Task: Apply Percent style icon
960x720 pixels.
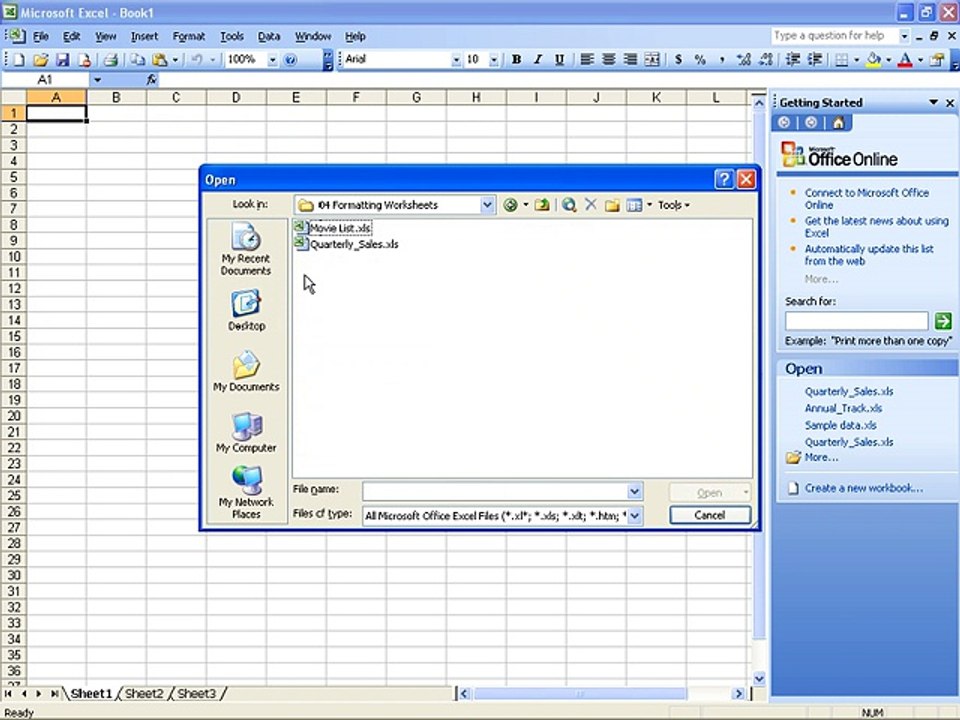Action: click(700, 59)
